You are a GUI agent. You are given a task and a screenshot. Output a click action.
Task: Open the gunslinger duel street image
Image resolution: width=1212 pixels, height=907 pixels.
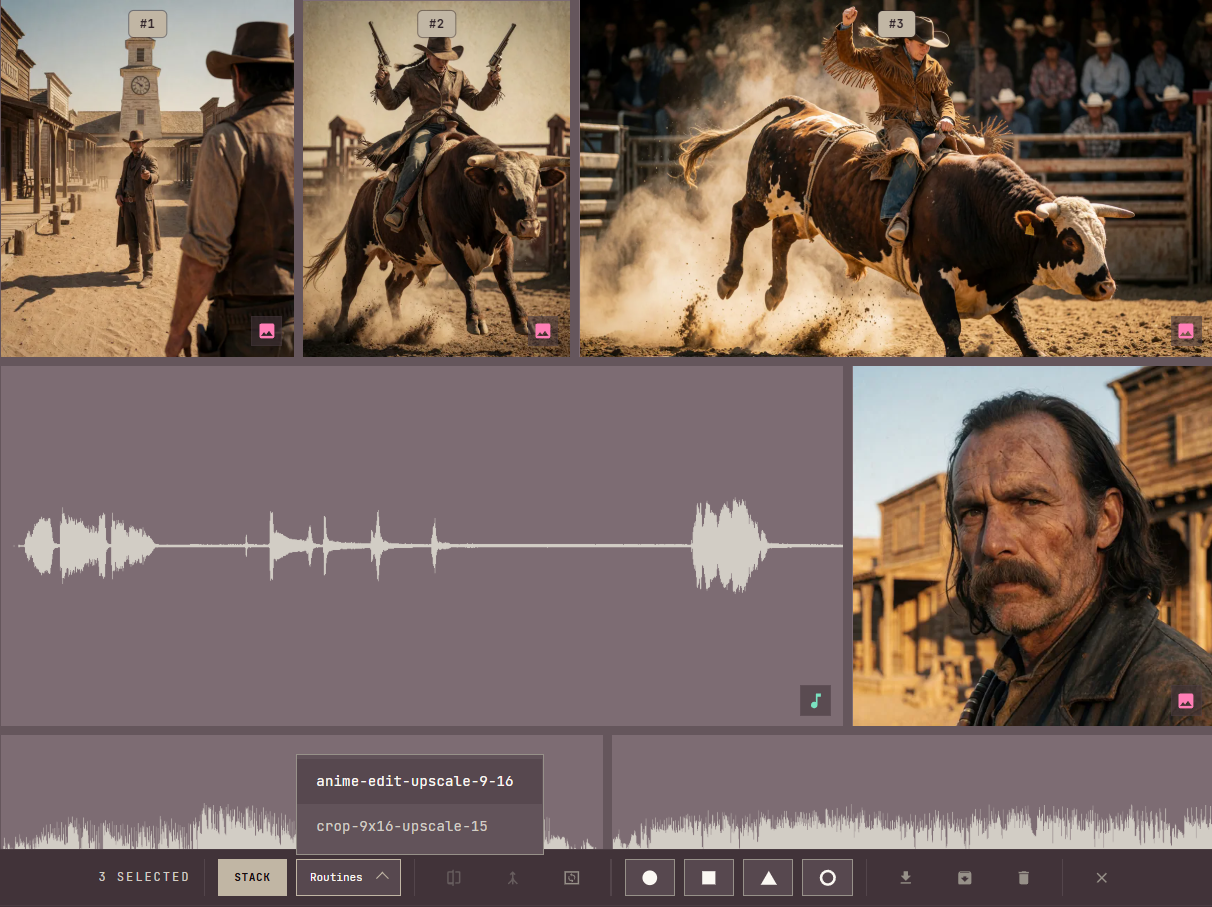coord(147,178)
